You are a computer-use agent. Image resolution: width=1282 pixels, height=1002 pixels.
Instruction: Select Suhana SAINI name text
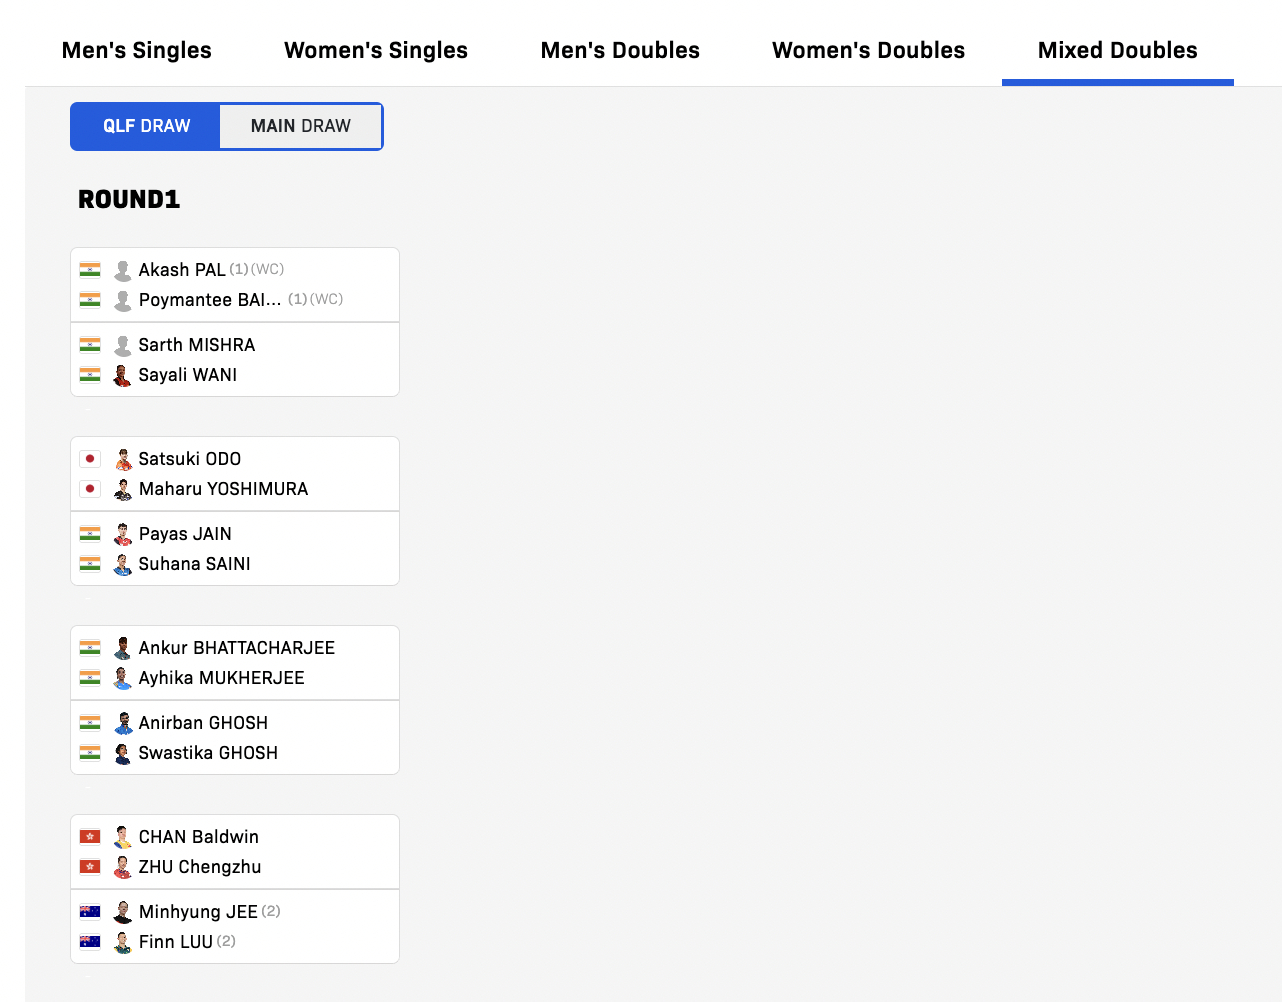point(195,564)
